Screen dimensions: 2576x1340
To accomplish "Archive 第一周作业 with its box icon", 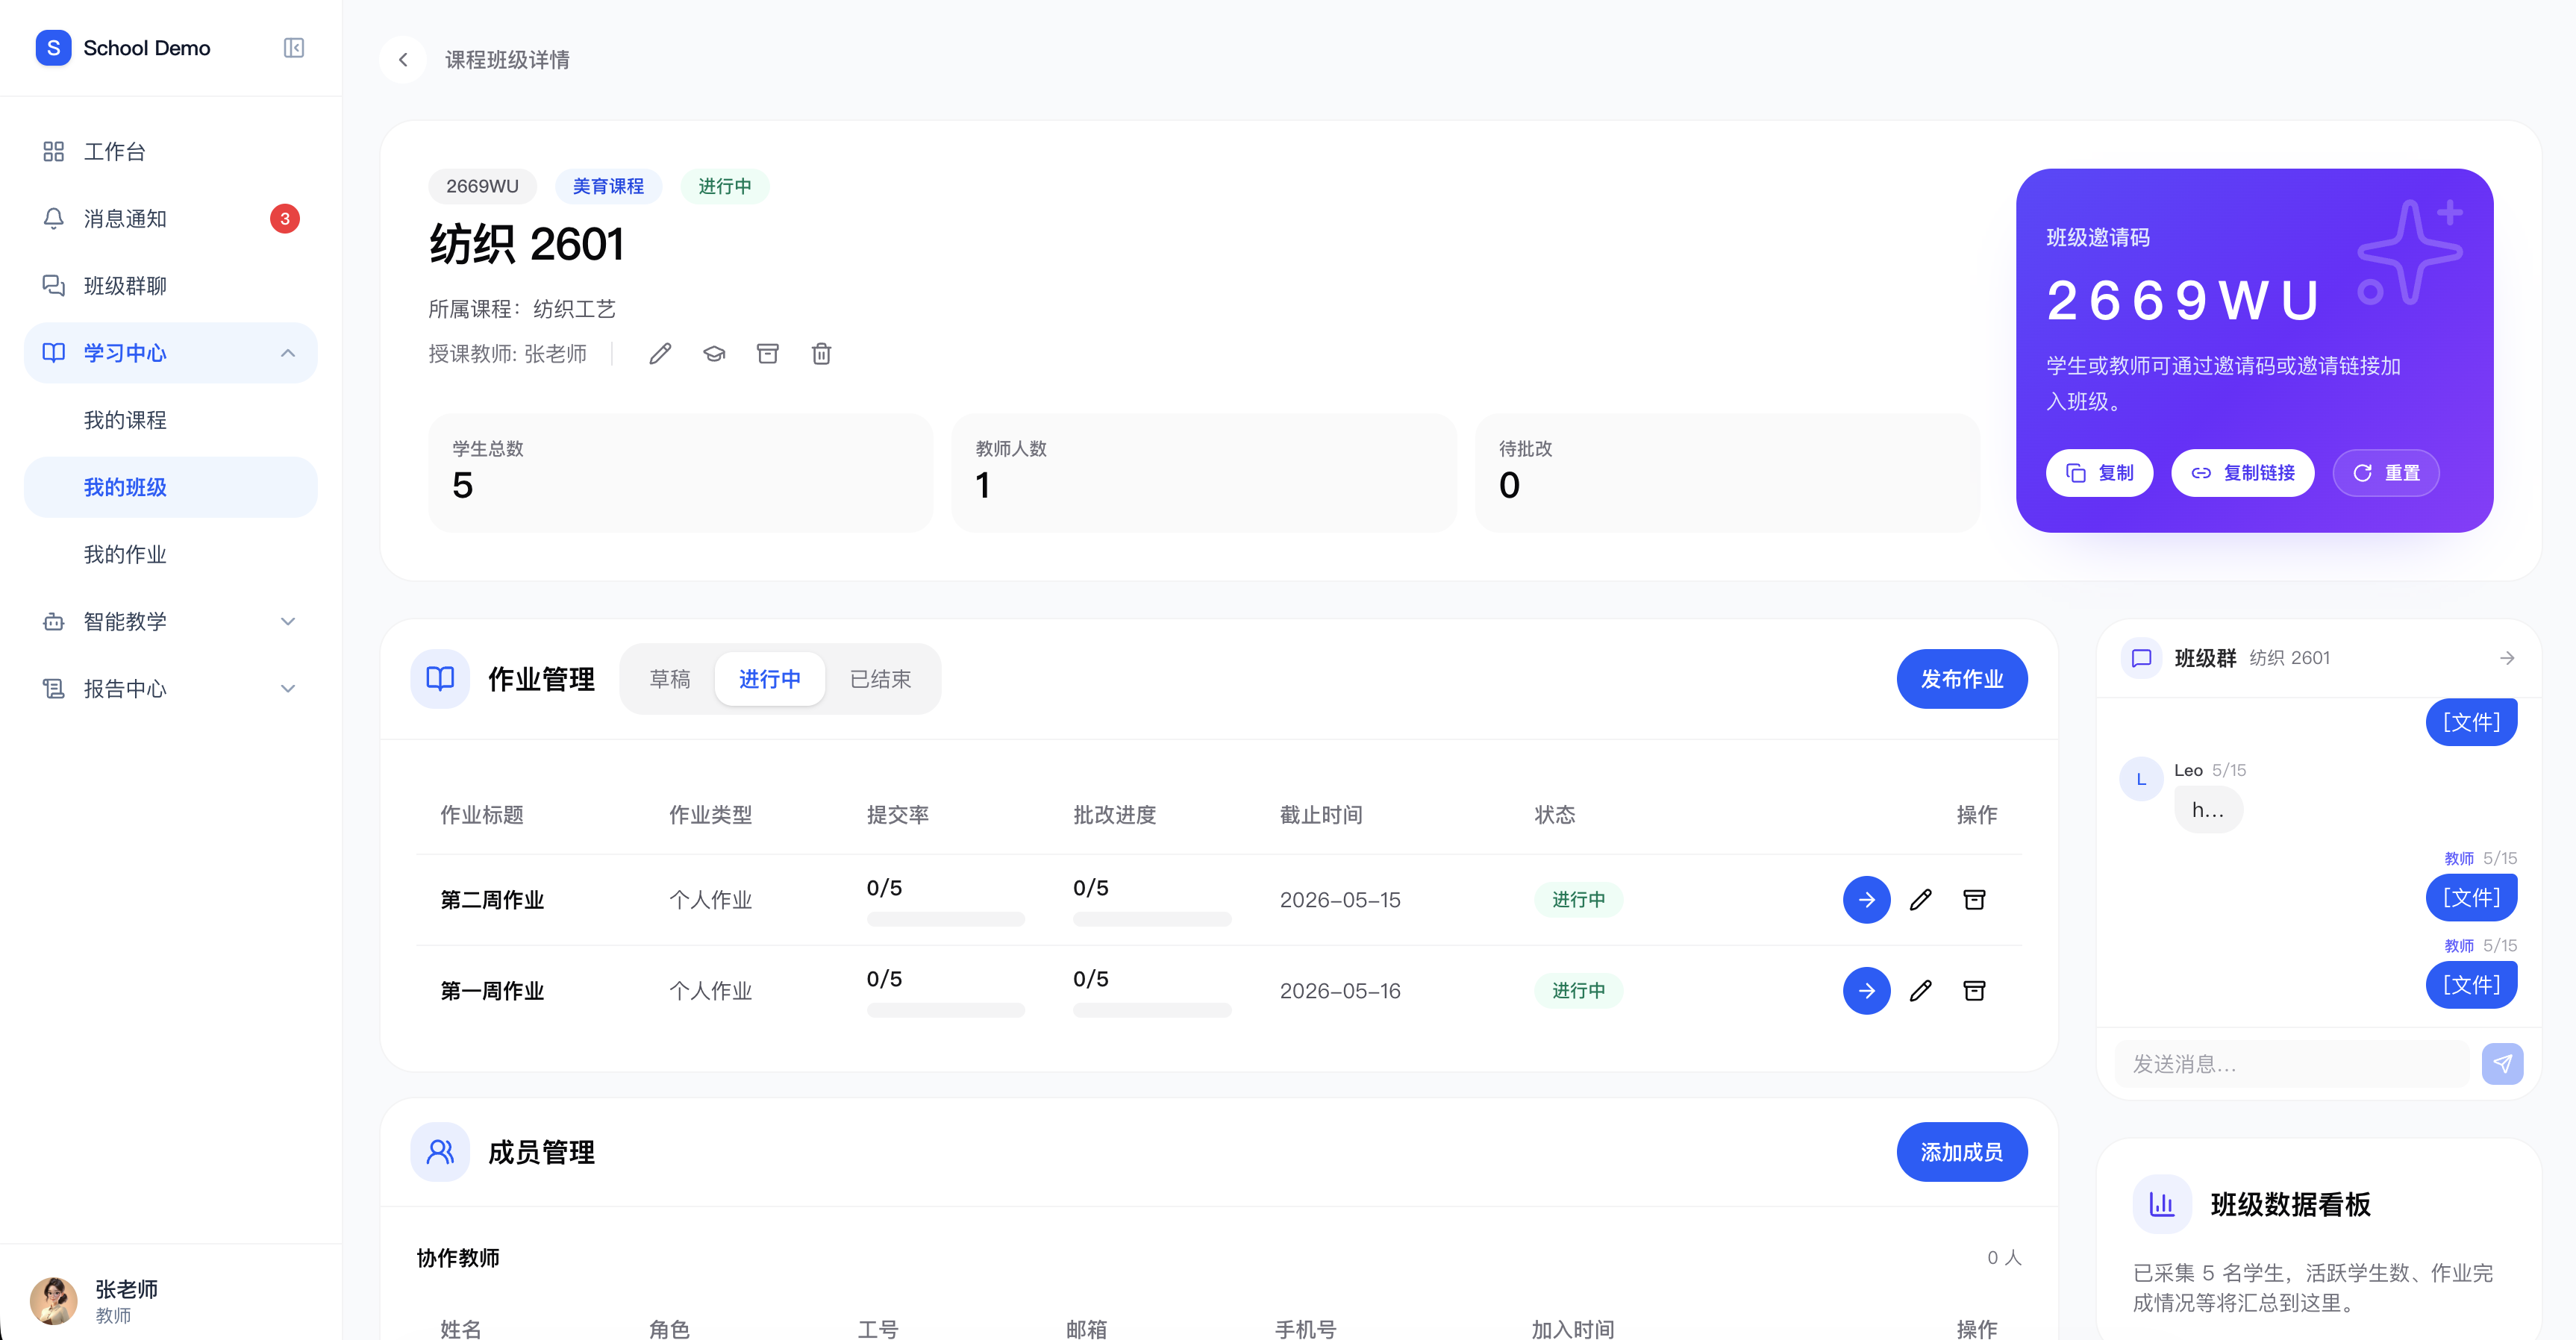I will point(1974,991).
